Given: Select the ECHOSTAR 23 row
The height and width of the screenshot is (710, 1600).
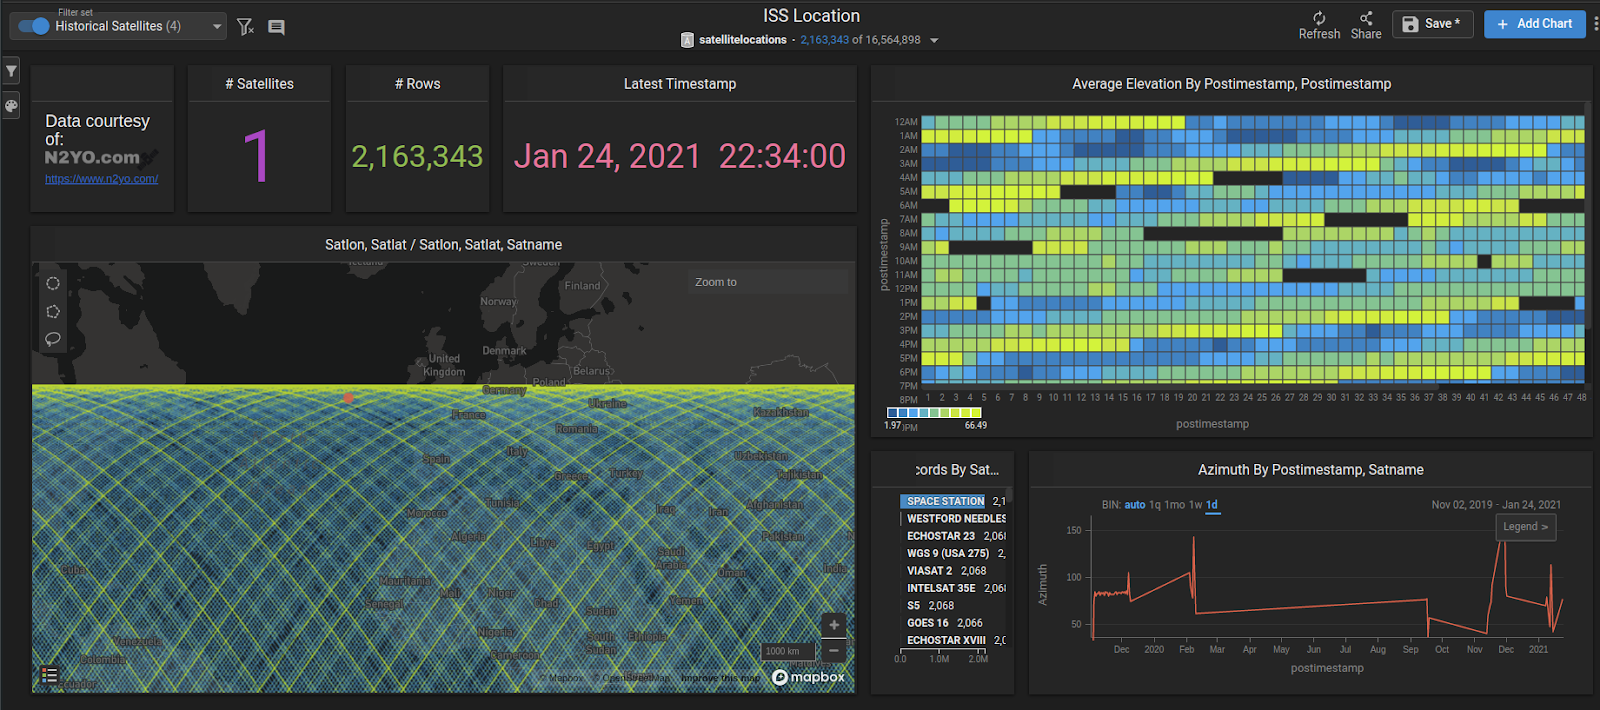Looking at the screenshot, I should pyautogui.click(x=953, y=536).
